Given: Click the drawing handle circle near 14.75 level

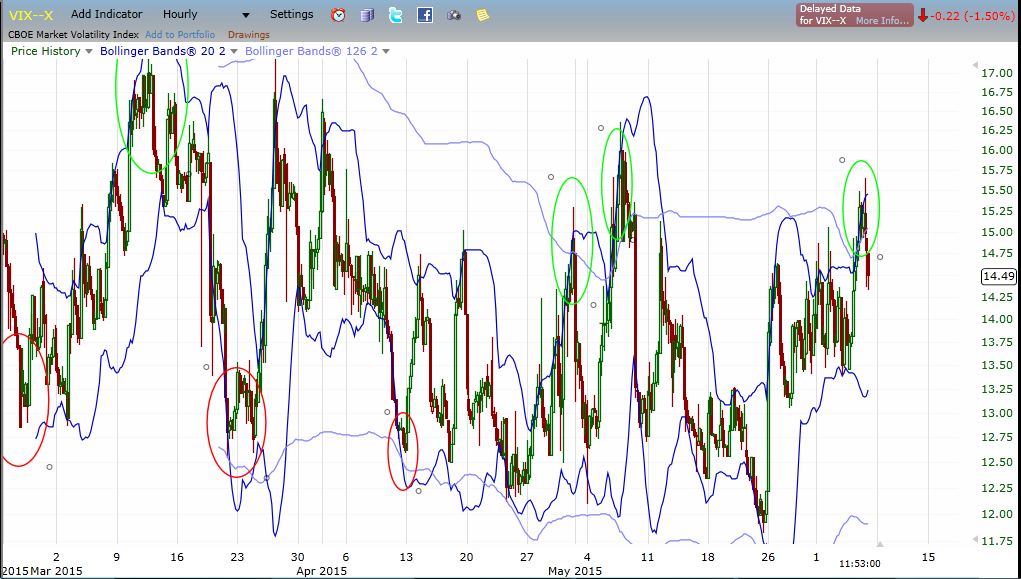Looking at the screenshot, I should tap(880, 257).
